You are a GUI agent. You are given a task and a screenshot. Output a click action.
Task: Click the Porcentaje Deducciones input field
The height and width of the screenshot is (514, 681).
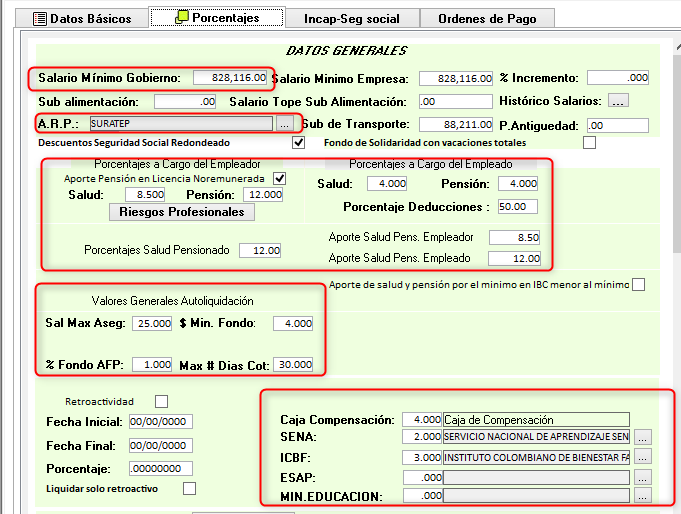click(x=518, y=207)
